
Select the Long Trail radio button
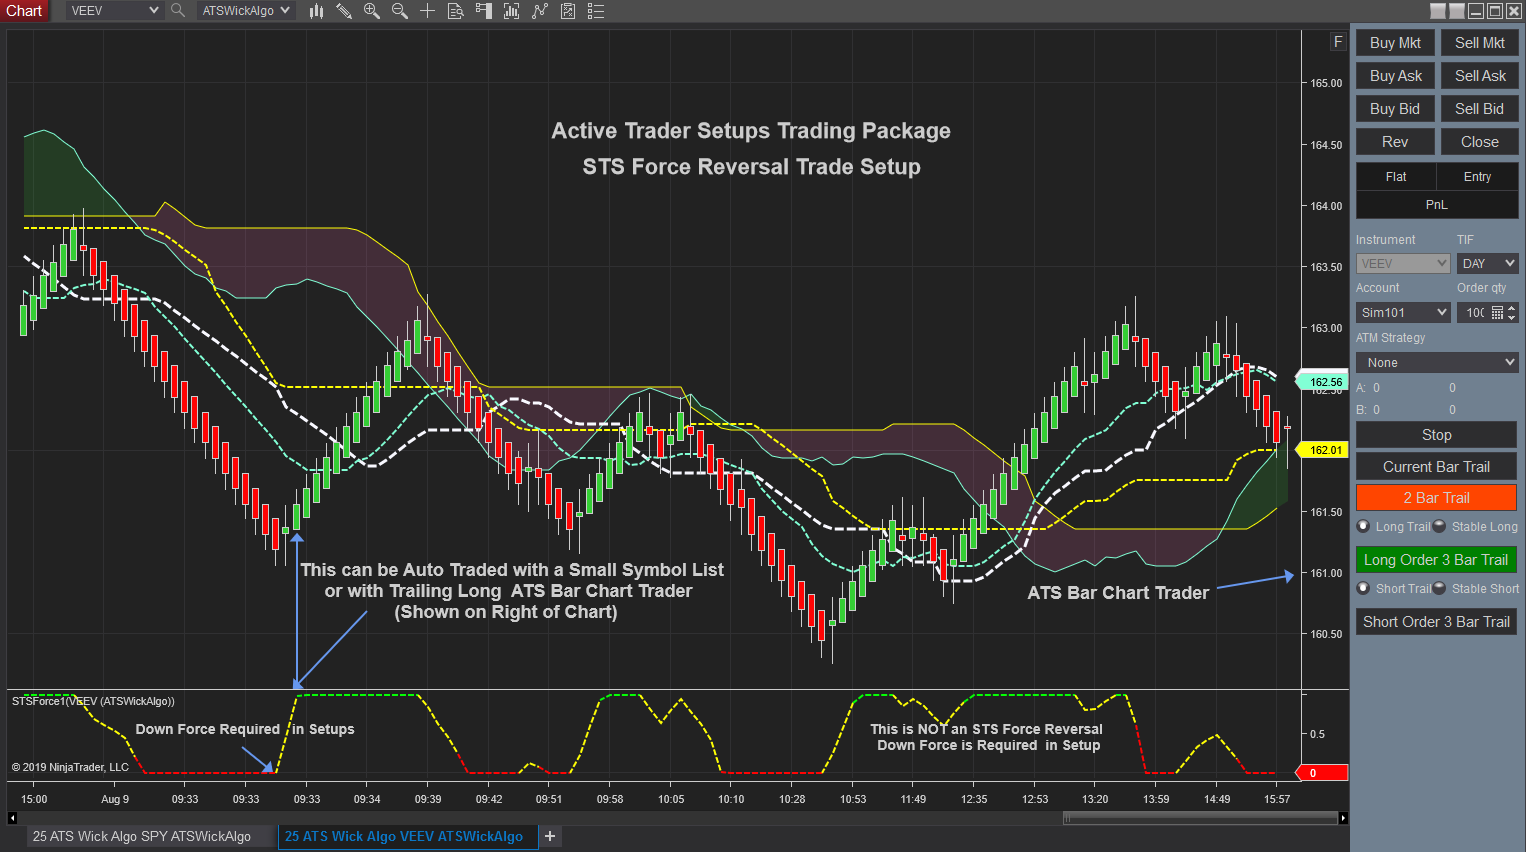click(x=1363, y=526)
